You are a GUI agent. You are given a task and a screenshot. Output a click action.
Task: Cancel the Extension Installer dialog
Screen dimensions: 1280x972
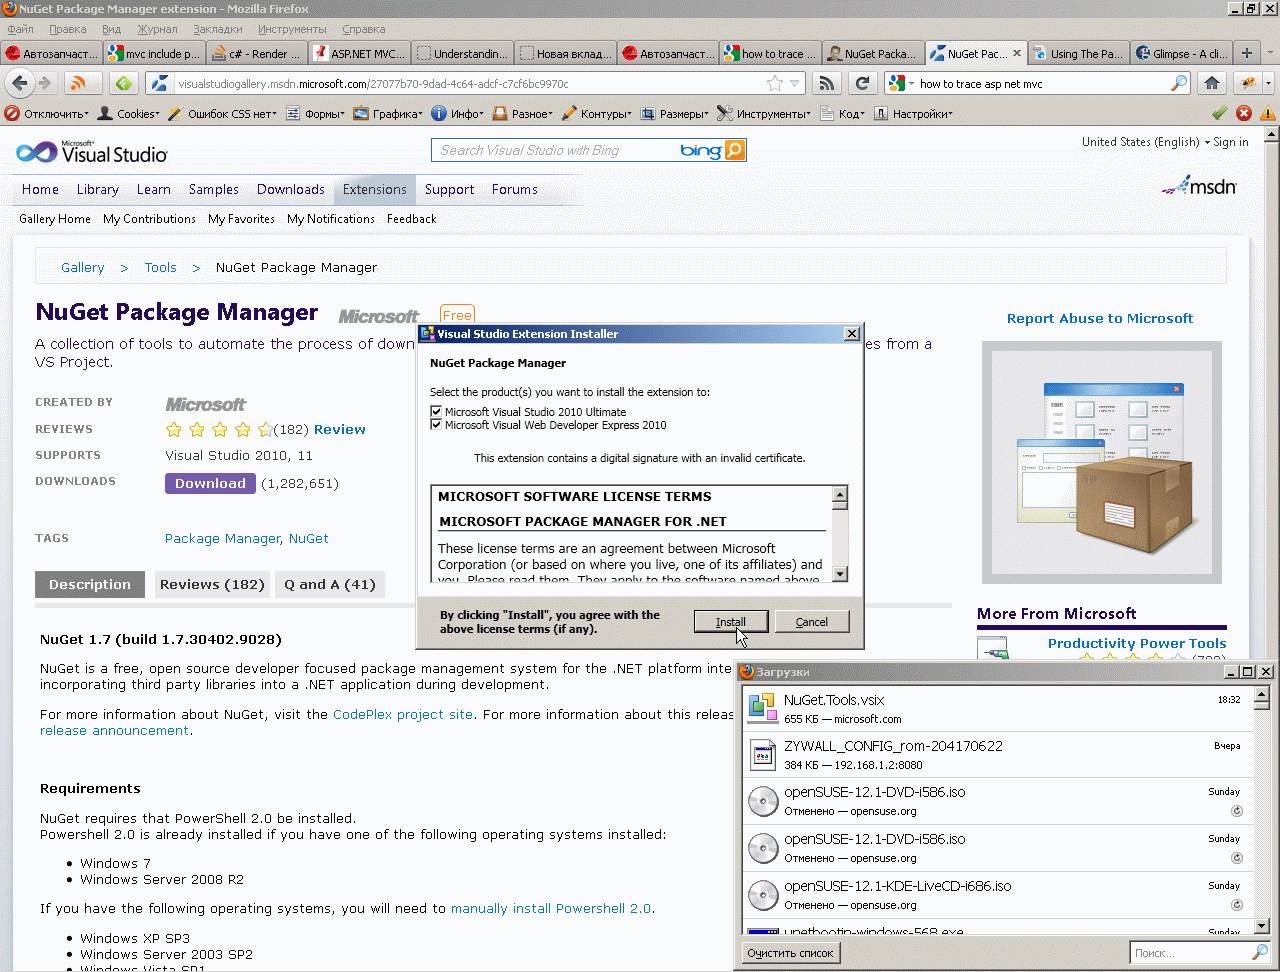click(812, 622)
